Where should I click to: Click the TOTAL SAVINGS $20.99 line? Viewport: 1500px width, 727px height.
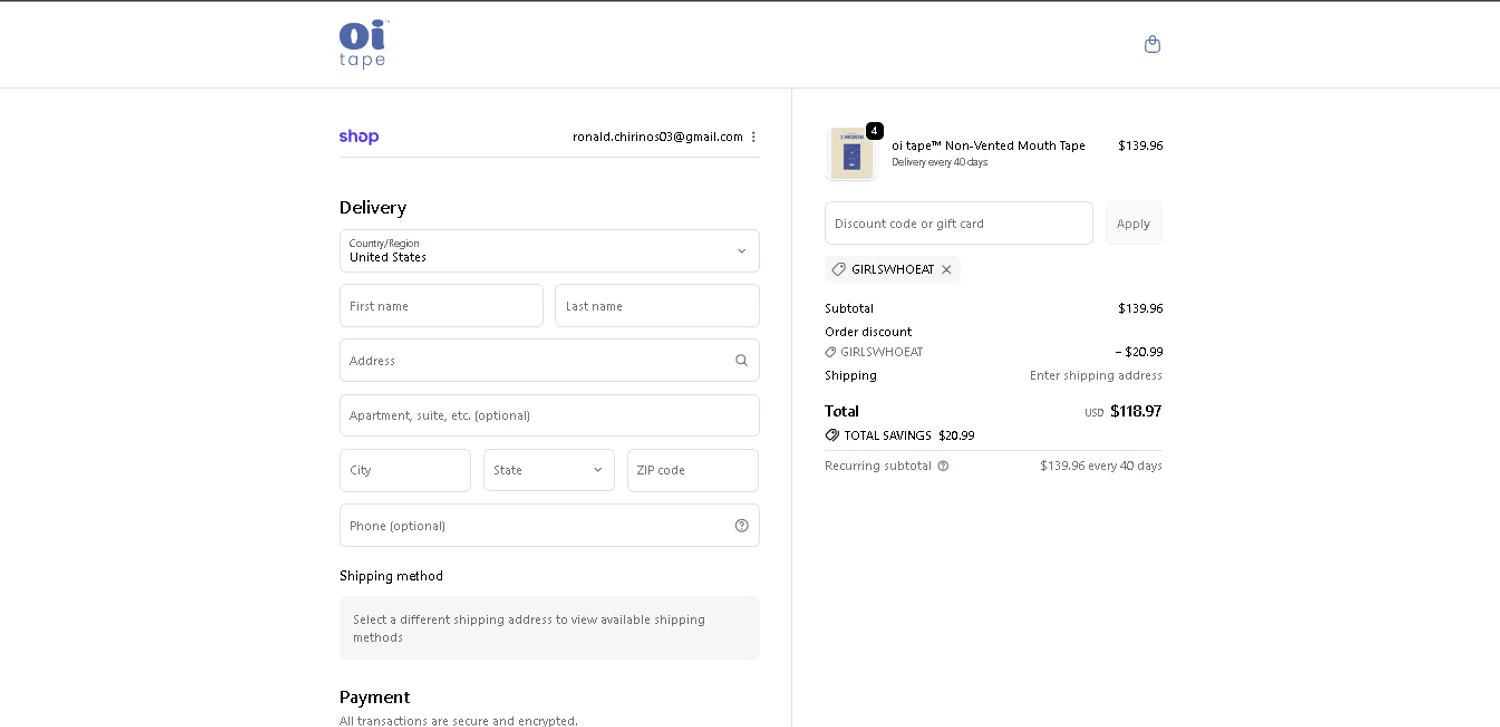[900, 435]
